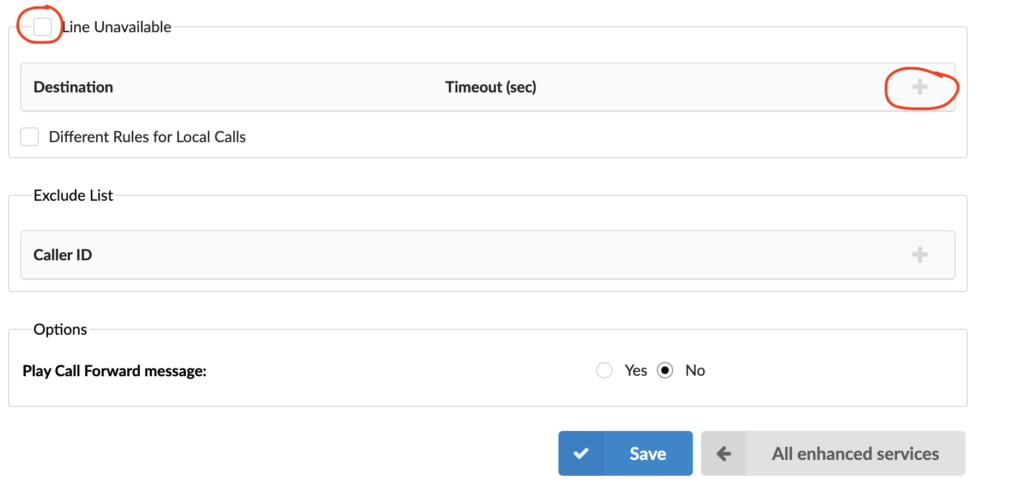Click the Yes label text
The image size is (1024, 490).
635,370
